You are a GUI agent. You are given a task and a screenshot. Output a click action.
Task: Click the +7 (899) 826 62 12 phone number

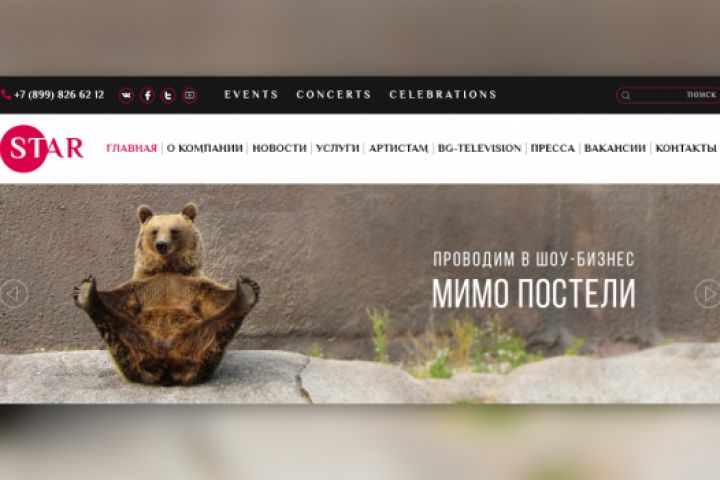click(59, 95)
